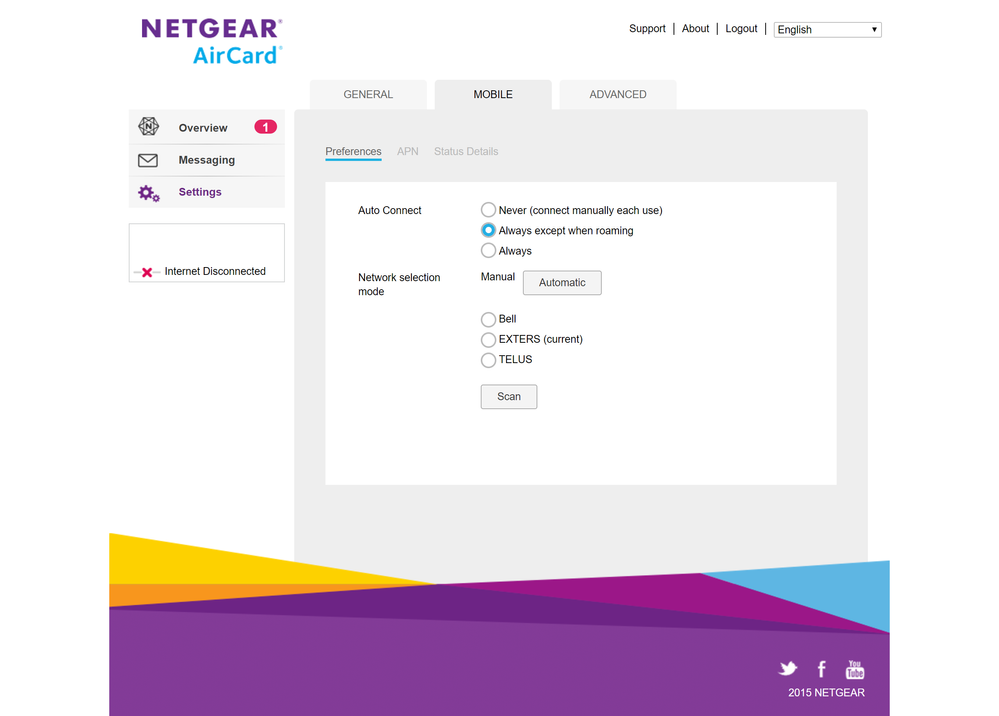Open the English language dropdown

827,29
